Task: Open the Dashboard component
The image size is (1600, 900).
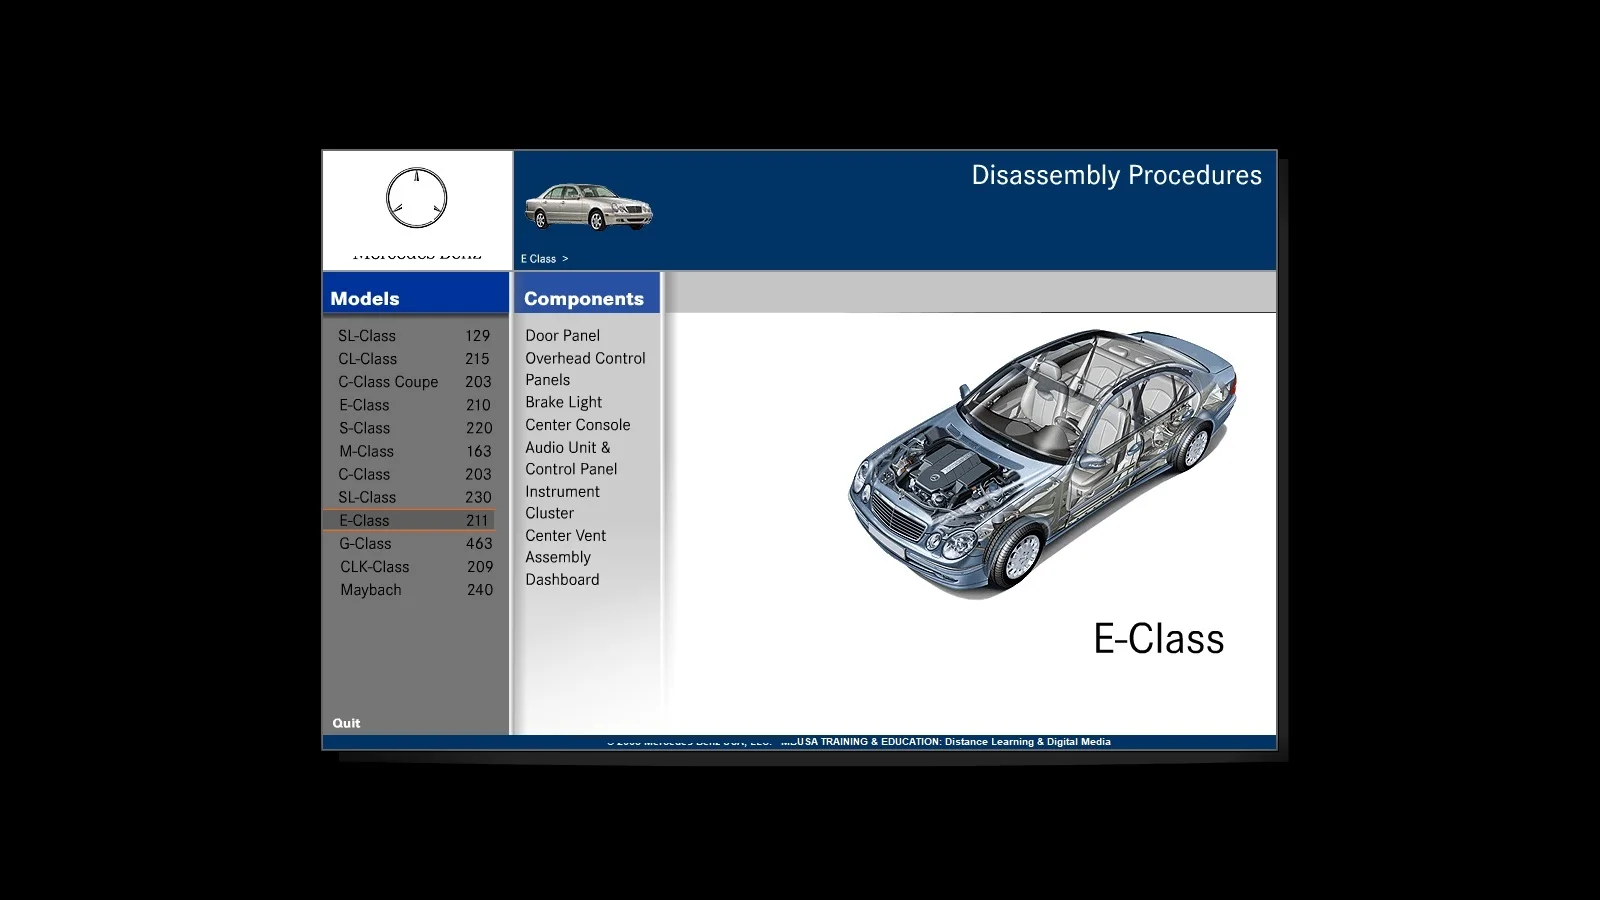Action: coord(562,580)
